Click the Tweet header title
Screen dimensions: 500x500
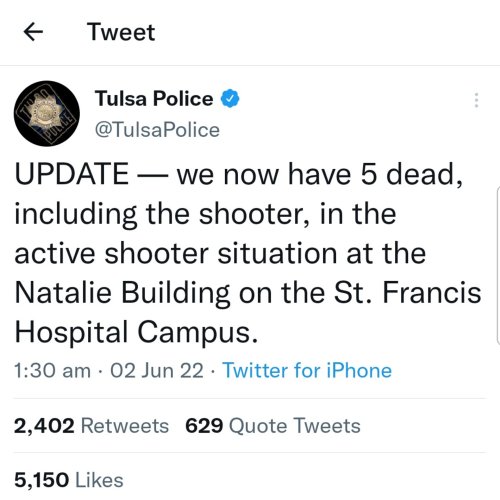pyautogui.click(x=121, y=32)
